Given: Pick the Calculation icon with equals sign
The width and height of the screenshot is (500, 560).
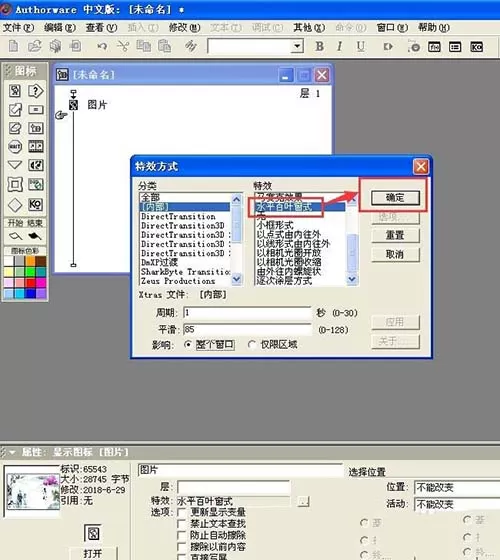Looking at the screenshot, I should (x=36, y=109).
